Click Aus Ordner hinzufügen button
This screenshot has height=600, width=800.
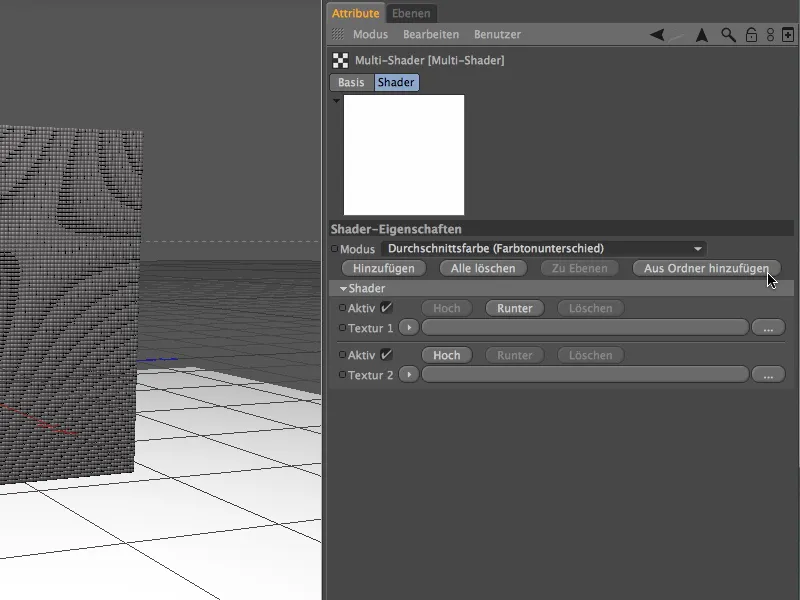click(706, 268)
